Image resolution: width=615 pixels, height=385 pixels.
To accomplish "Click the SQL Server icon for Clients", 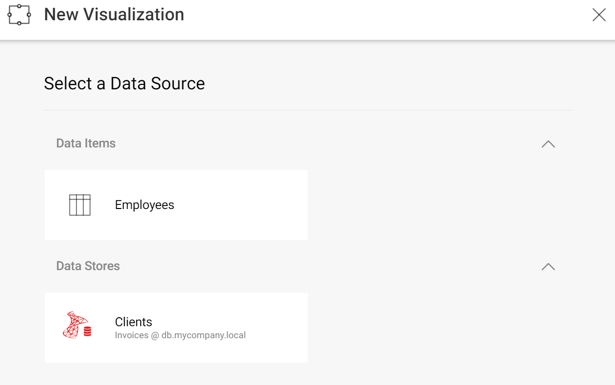I will coord(77,325).
